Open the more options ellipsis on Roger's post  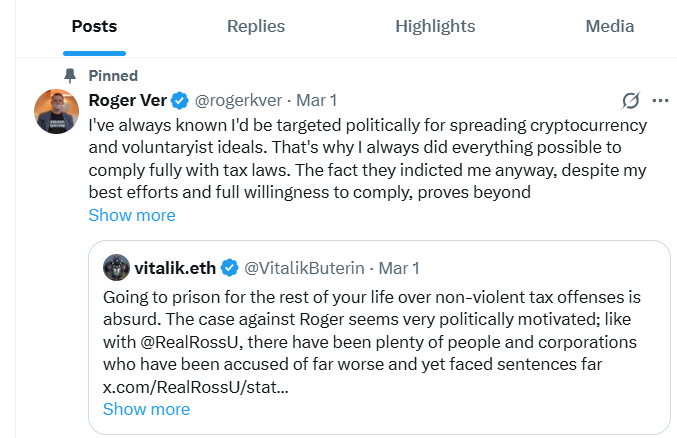coord(660,100)
